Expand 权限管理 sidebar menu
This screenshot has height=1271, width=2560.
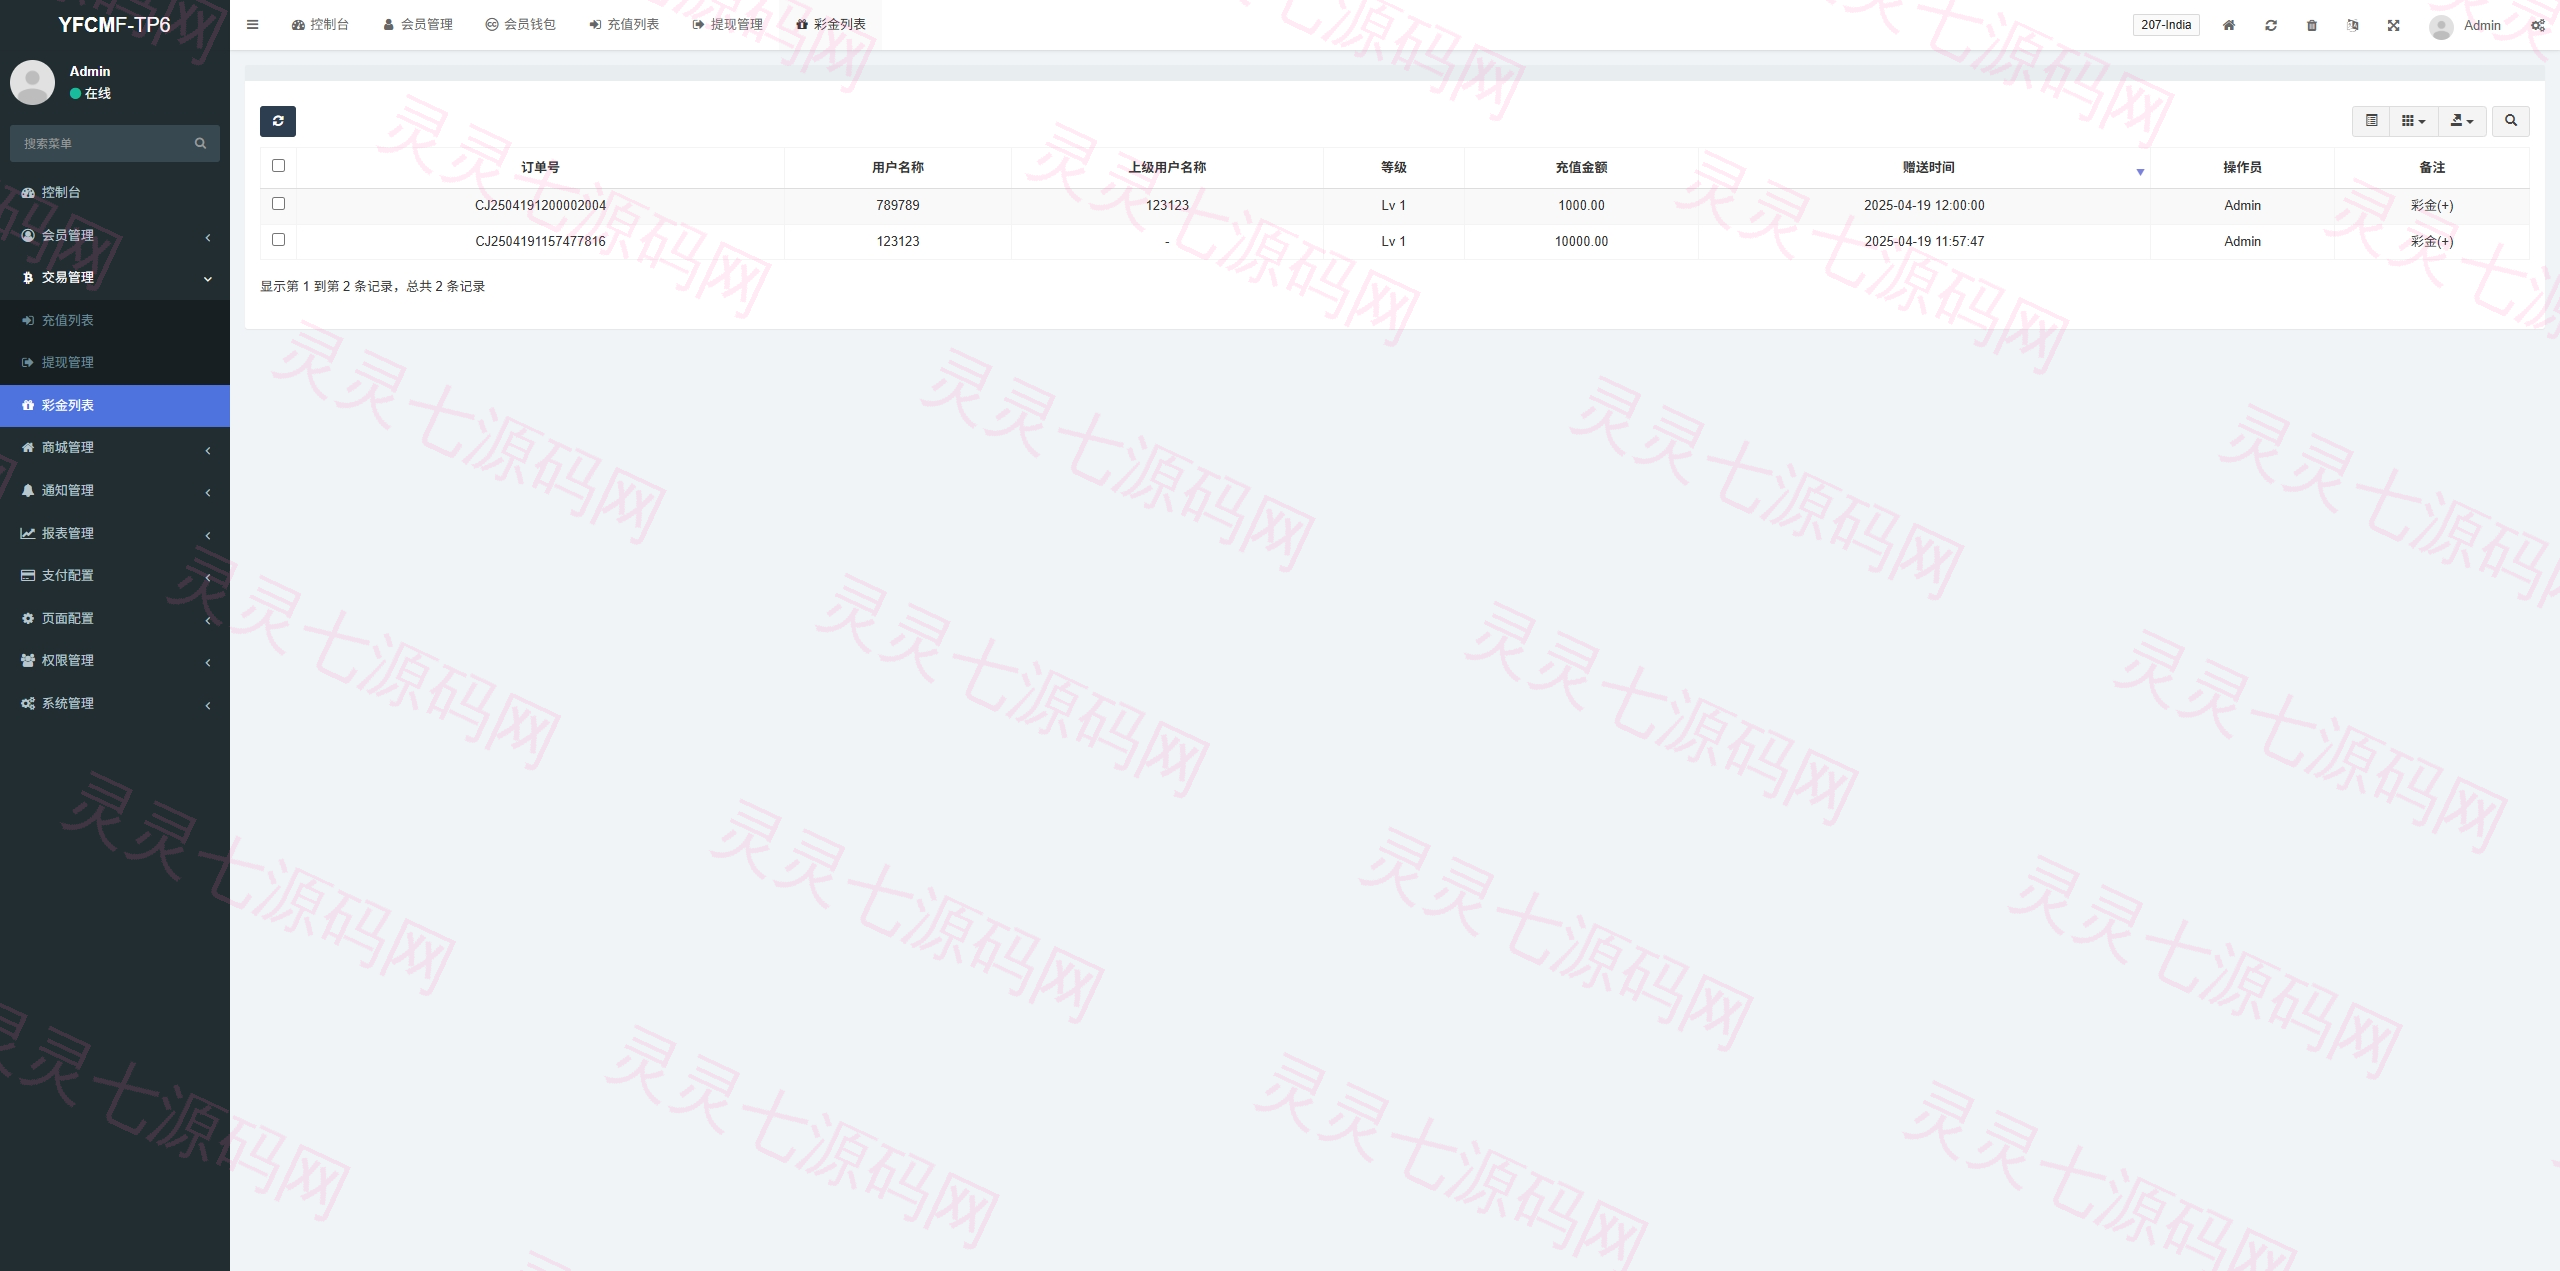pyautogui.click(x=115, y=661)
